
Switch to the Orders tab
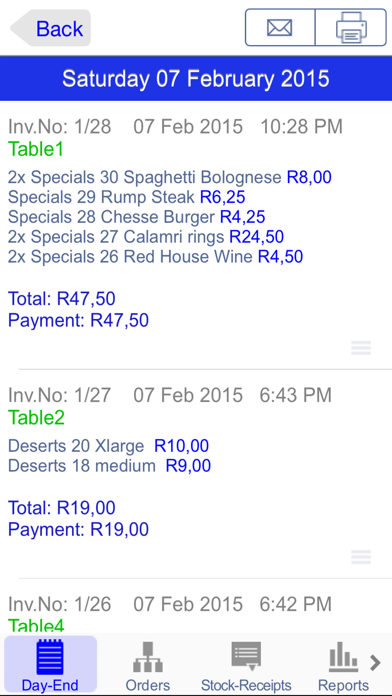pyautogui.click(x=148, y=664)
